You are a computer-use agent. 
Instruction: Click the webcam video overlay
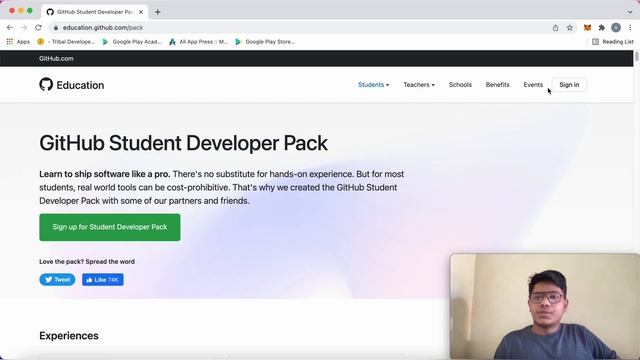545,306
